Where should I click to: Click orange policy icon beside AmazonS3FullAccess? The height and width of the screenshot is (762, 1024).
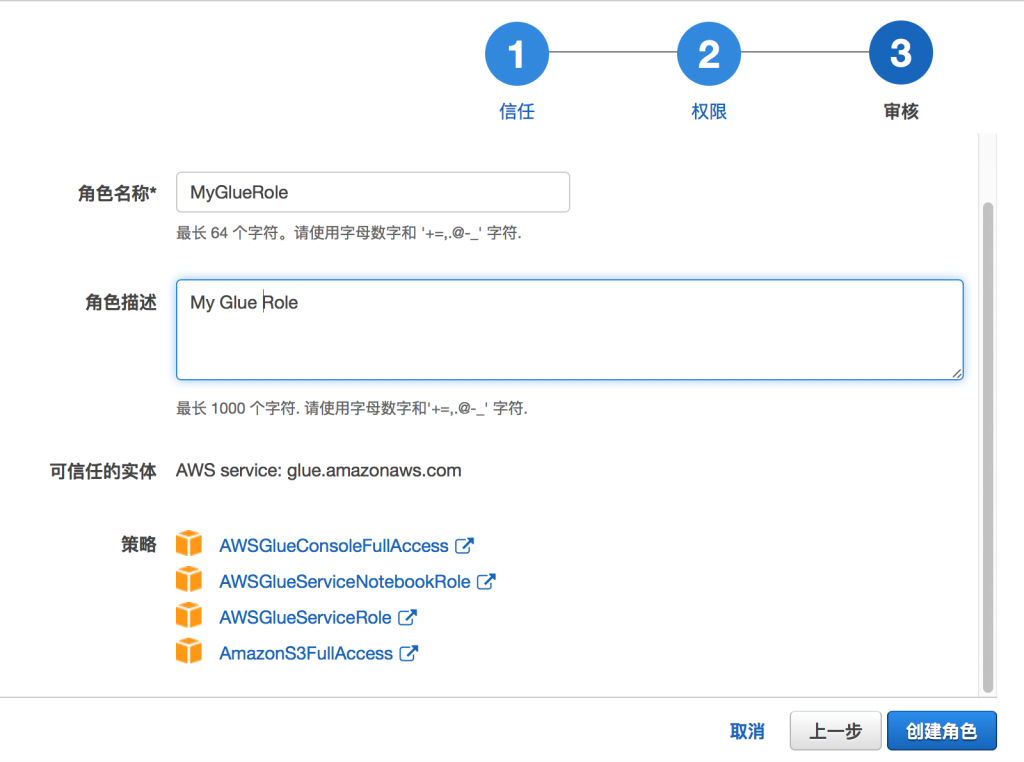[x=189, y=652]
